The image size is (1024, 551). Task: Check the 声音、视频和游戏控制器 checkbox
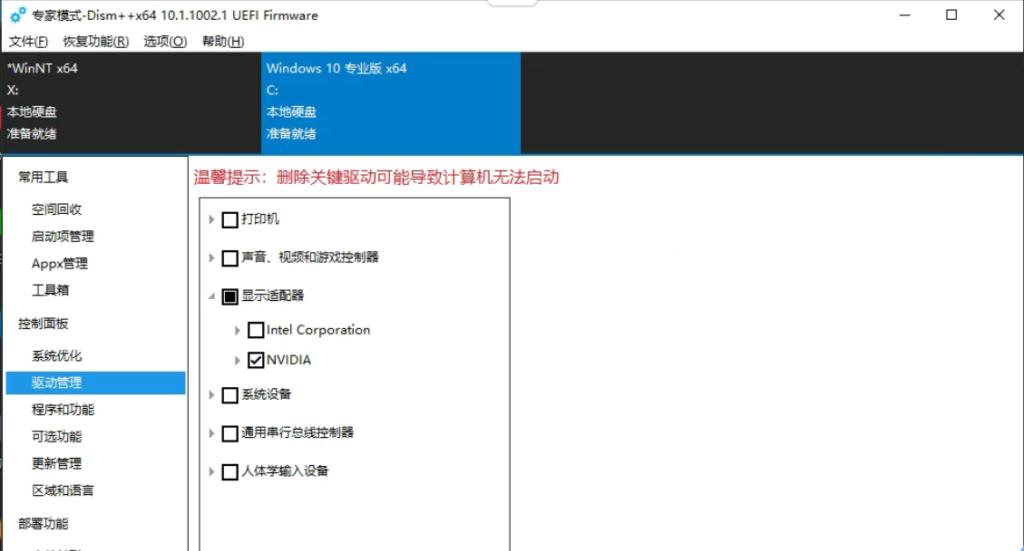tap(230, 258)
